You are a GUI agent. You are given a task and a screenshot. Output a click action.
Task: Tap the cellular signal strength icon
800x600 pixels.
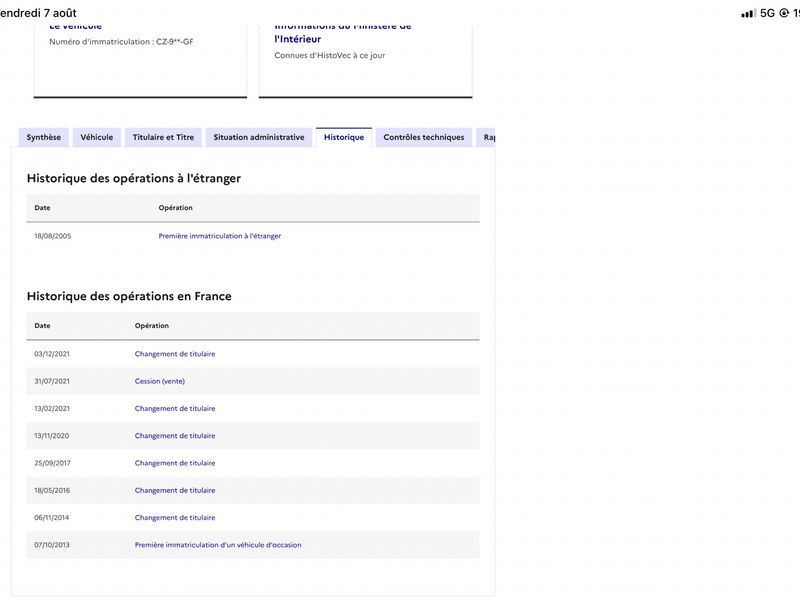[x=748, y=13]
